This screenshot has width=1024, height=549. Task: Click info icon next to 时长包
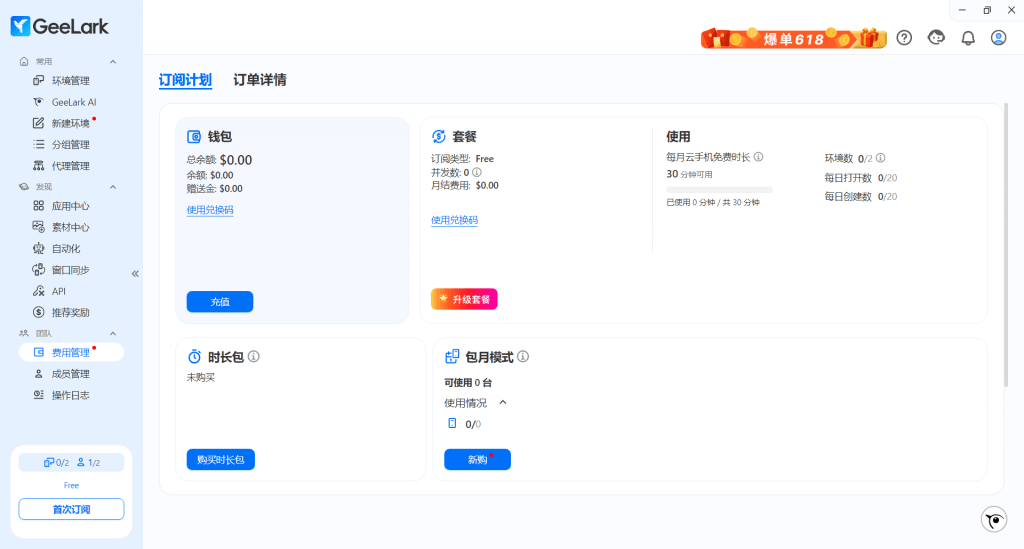(x=254, y=357)
